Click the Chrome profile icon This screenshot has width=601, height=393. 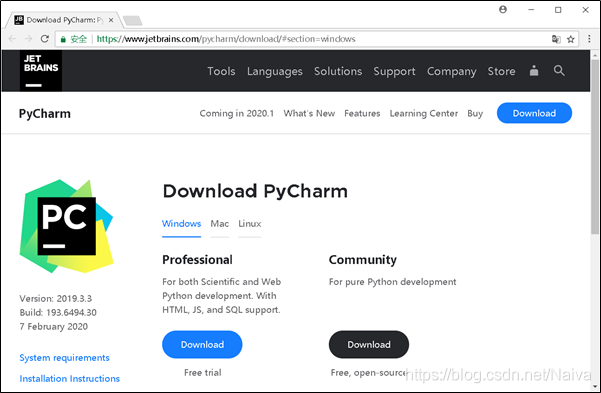(503, 10)
